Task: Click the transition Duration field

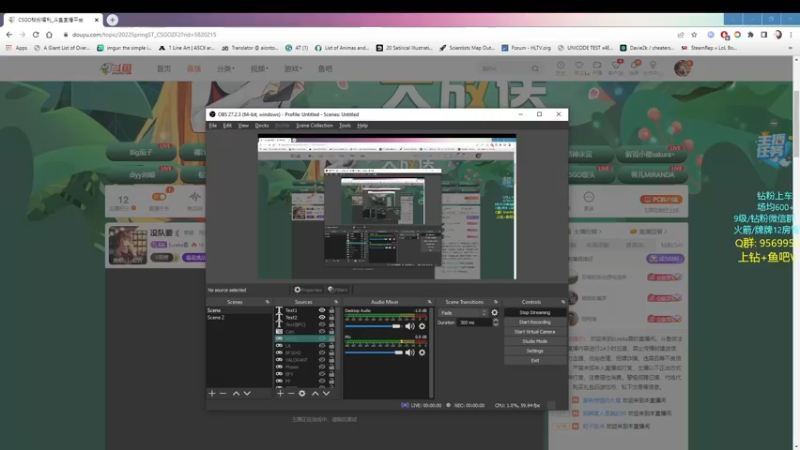Action: (x=474, y=322)
